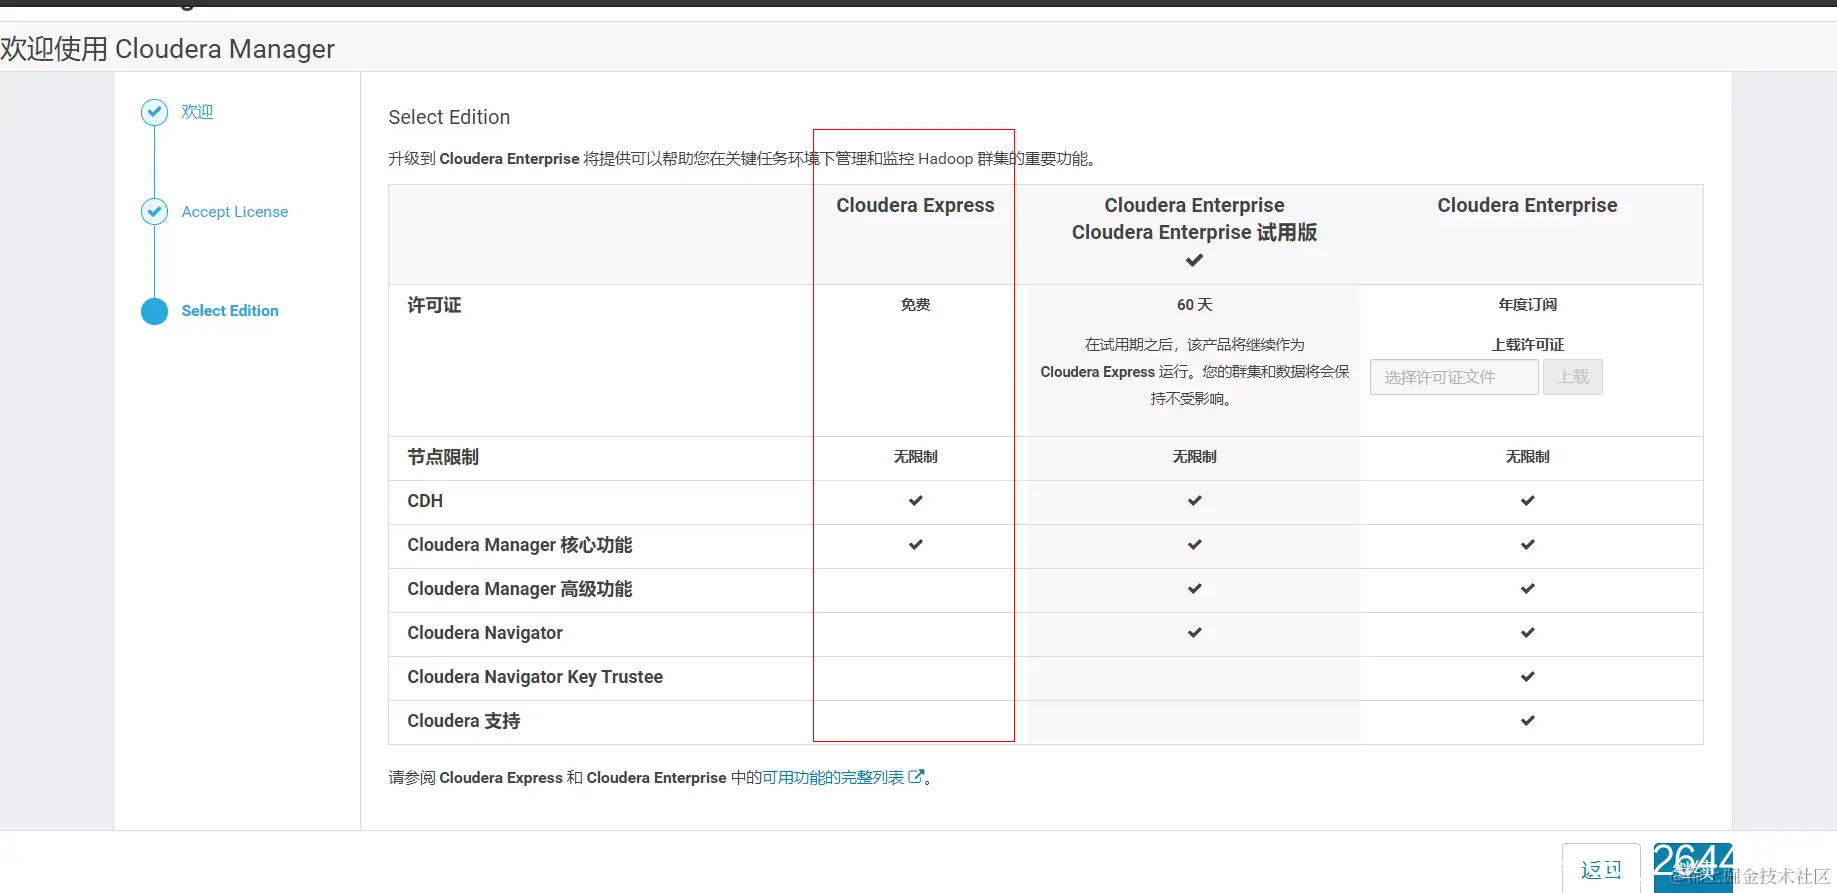
Task: Click the 许可证 row label
Action: click(434, 305)
